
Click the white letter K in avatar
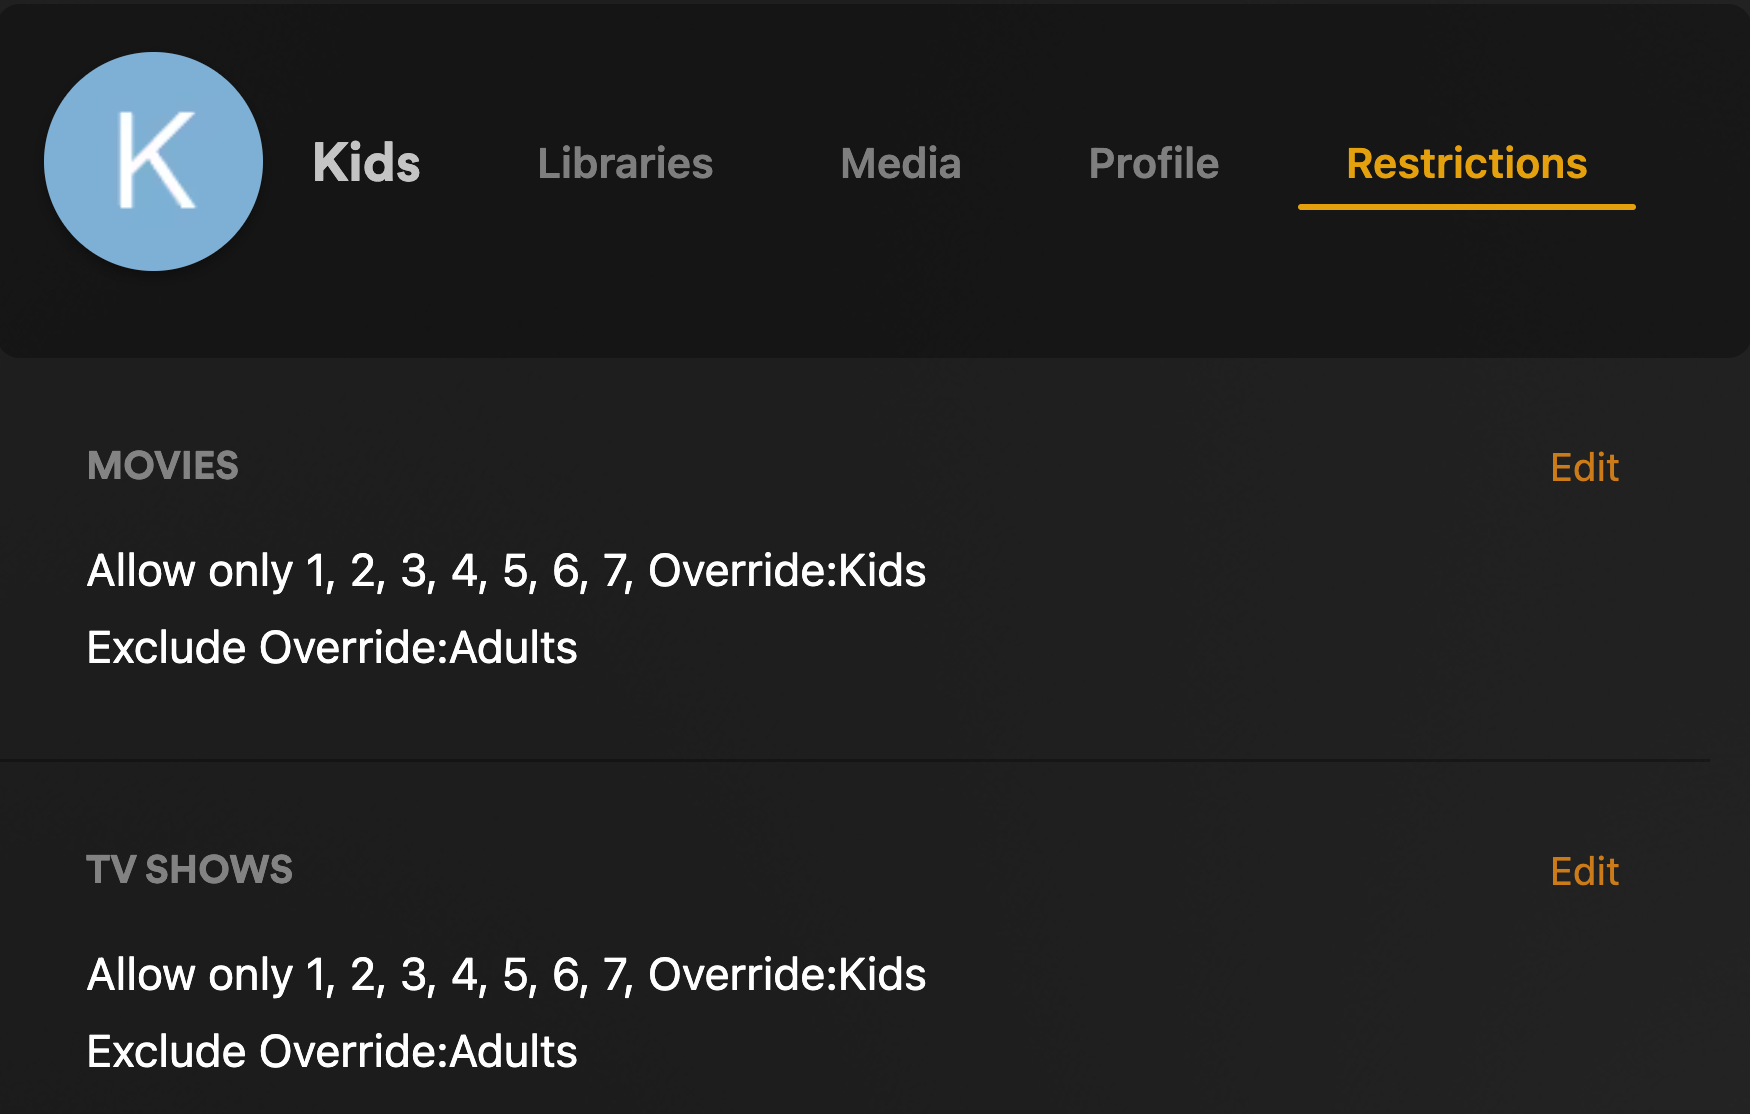pyautogui.click(x=155, y=160)
